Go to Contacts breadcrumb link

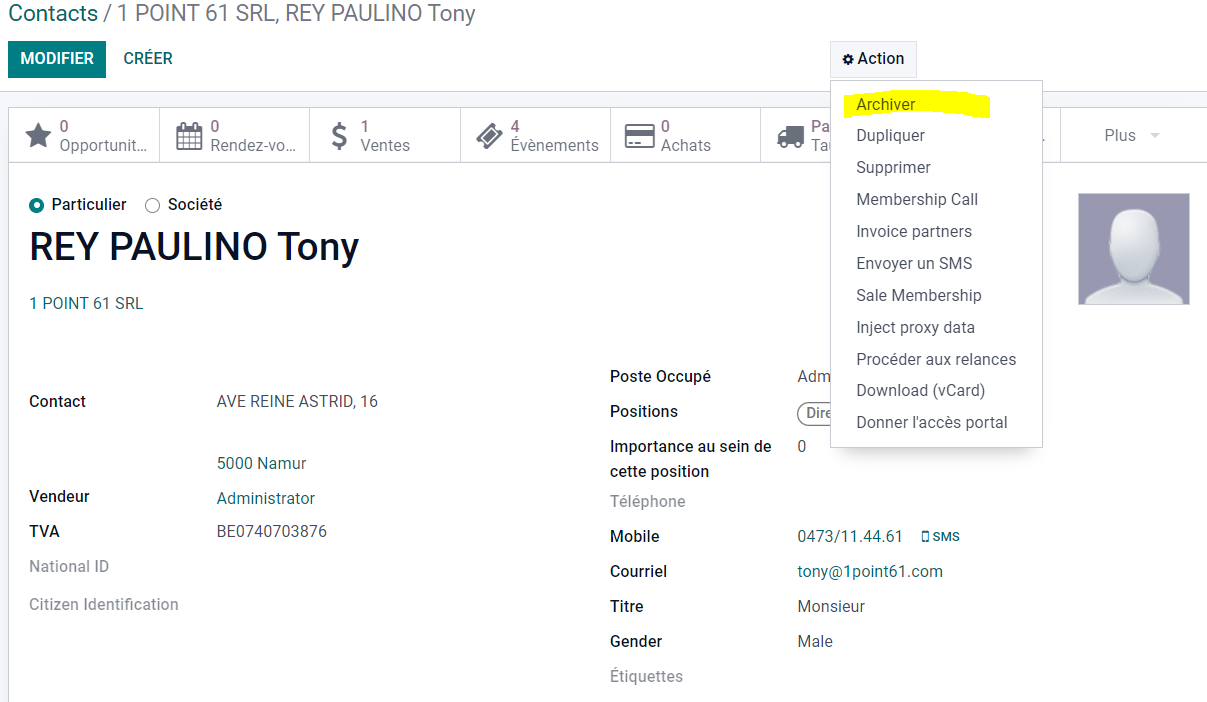(x=53, y=14)
